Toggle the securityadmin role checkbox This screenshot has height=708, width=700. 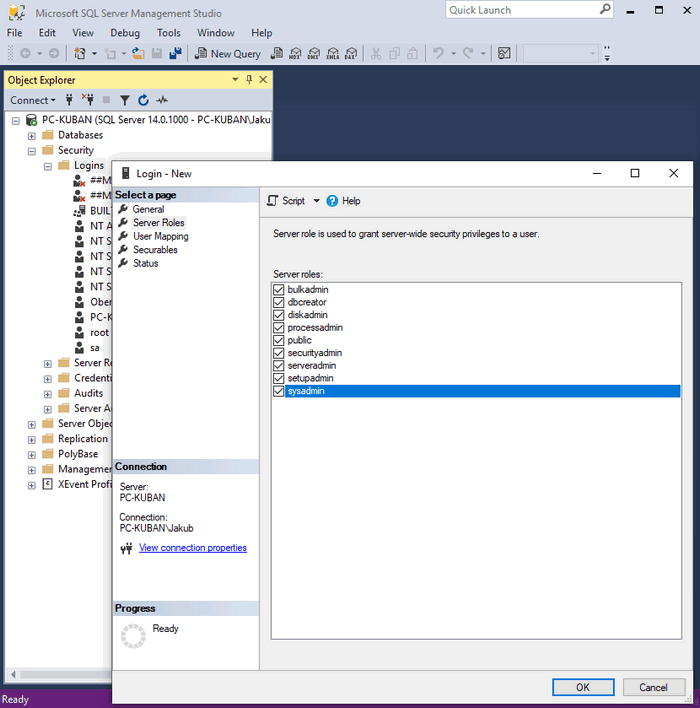(279, 353)
